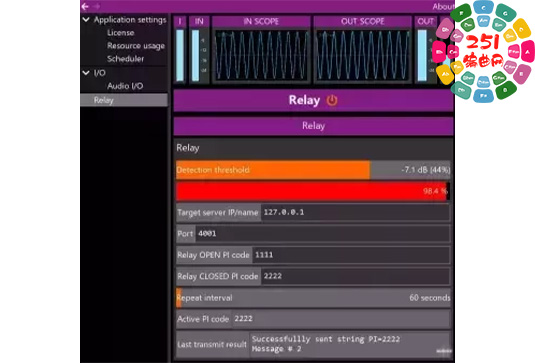Open the About link
The image size is (535, 363).
pos(443,6)
